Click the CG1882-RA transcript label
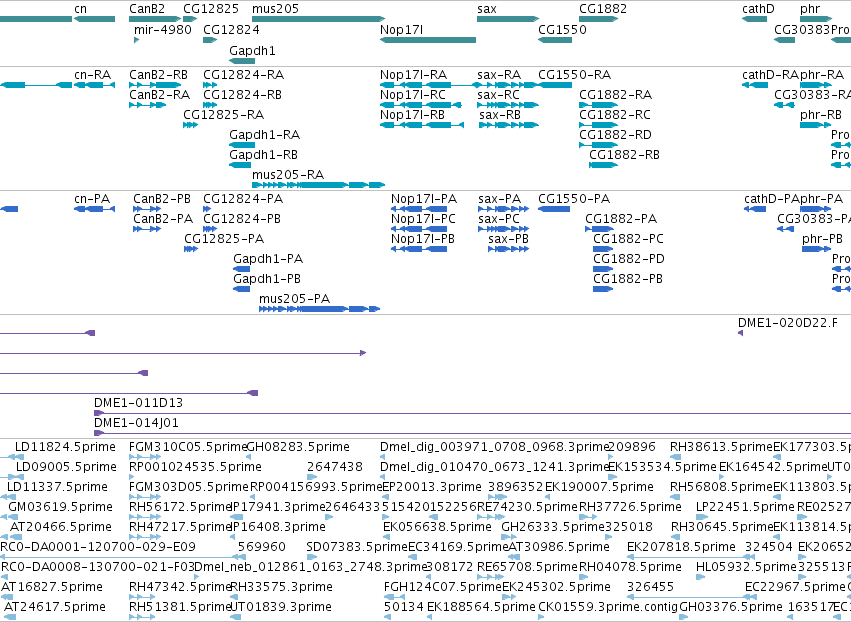The height and width of the screenshot is (622, 851). pyautogui.click(x=615, y=95)
